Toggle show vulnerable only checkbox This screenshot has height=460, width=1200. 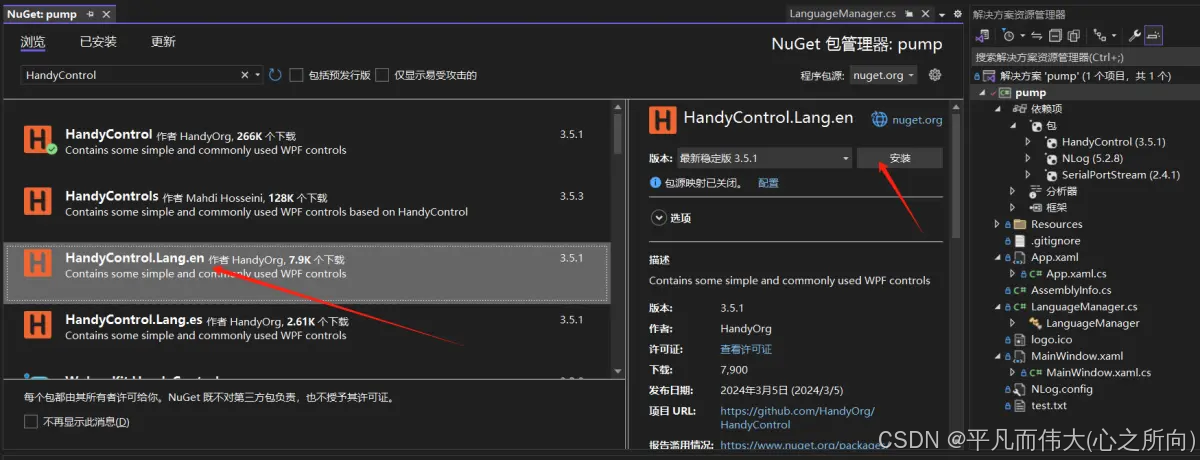point(382,75)
